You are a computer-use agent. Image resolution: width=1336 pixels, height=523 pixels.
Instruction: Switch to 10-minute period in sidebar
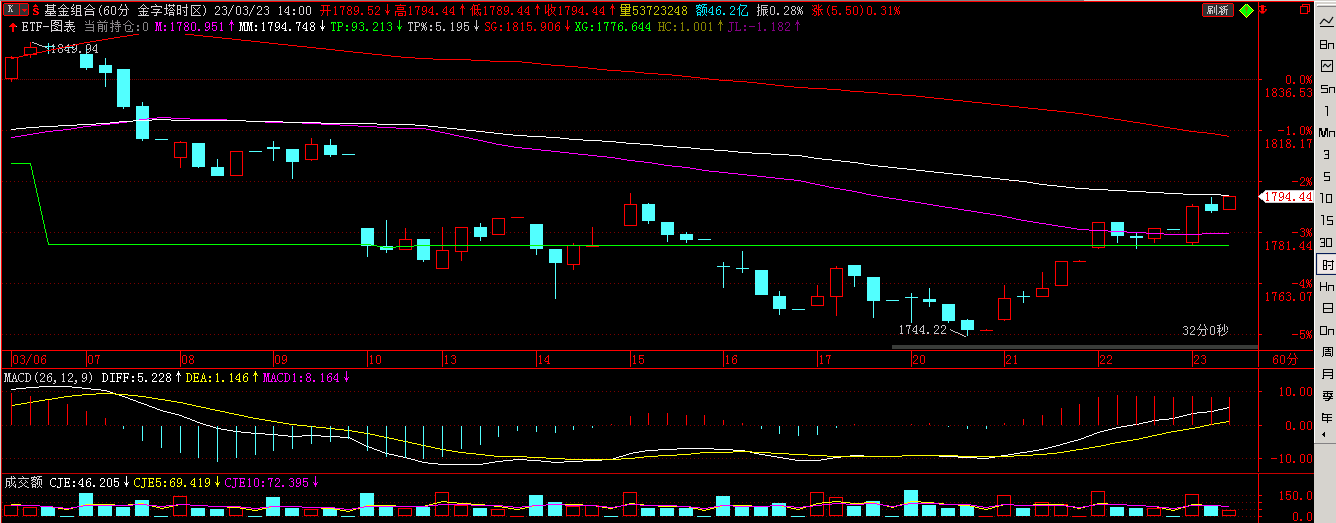[1326, 198]
